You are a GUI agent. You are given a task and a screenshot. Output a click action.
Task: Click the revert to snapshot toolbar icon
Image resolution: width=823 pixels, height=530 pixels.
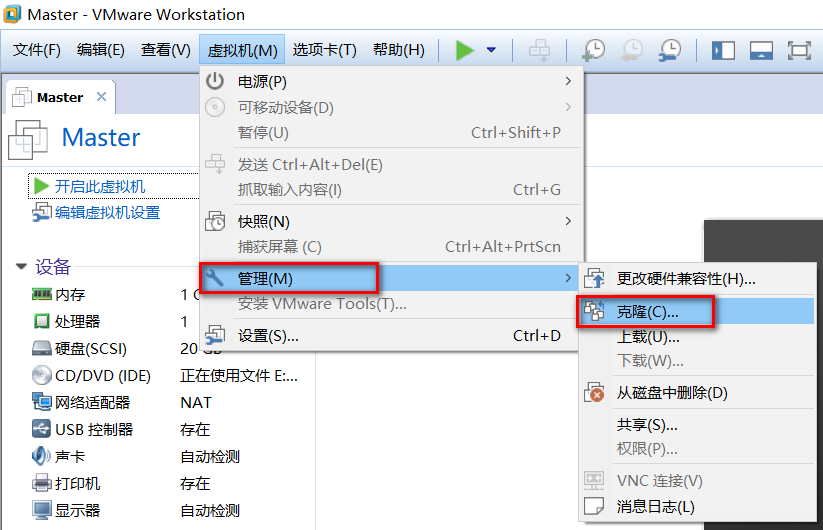coord(632,50)
